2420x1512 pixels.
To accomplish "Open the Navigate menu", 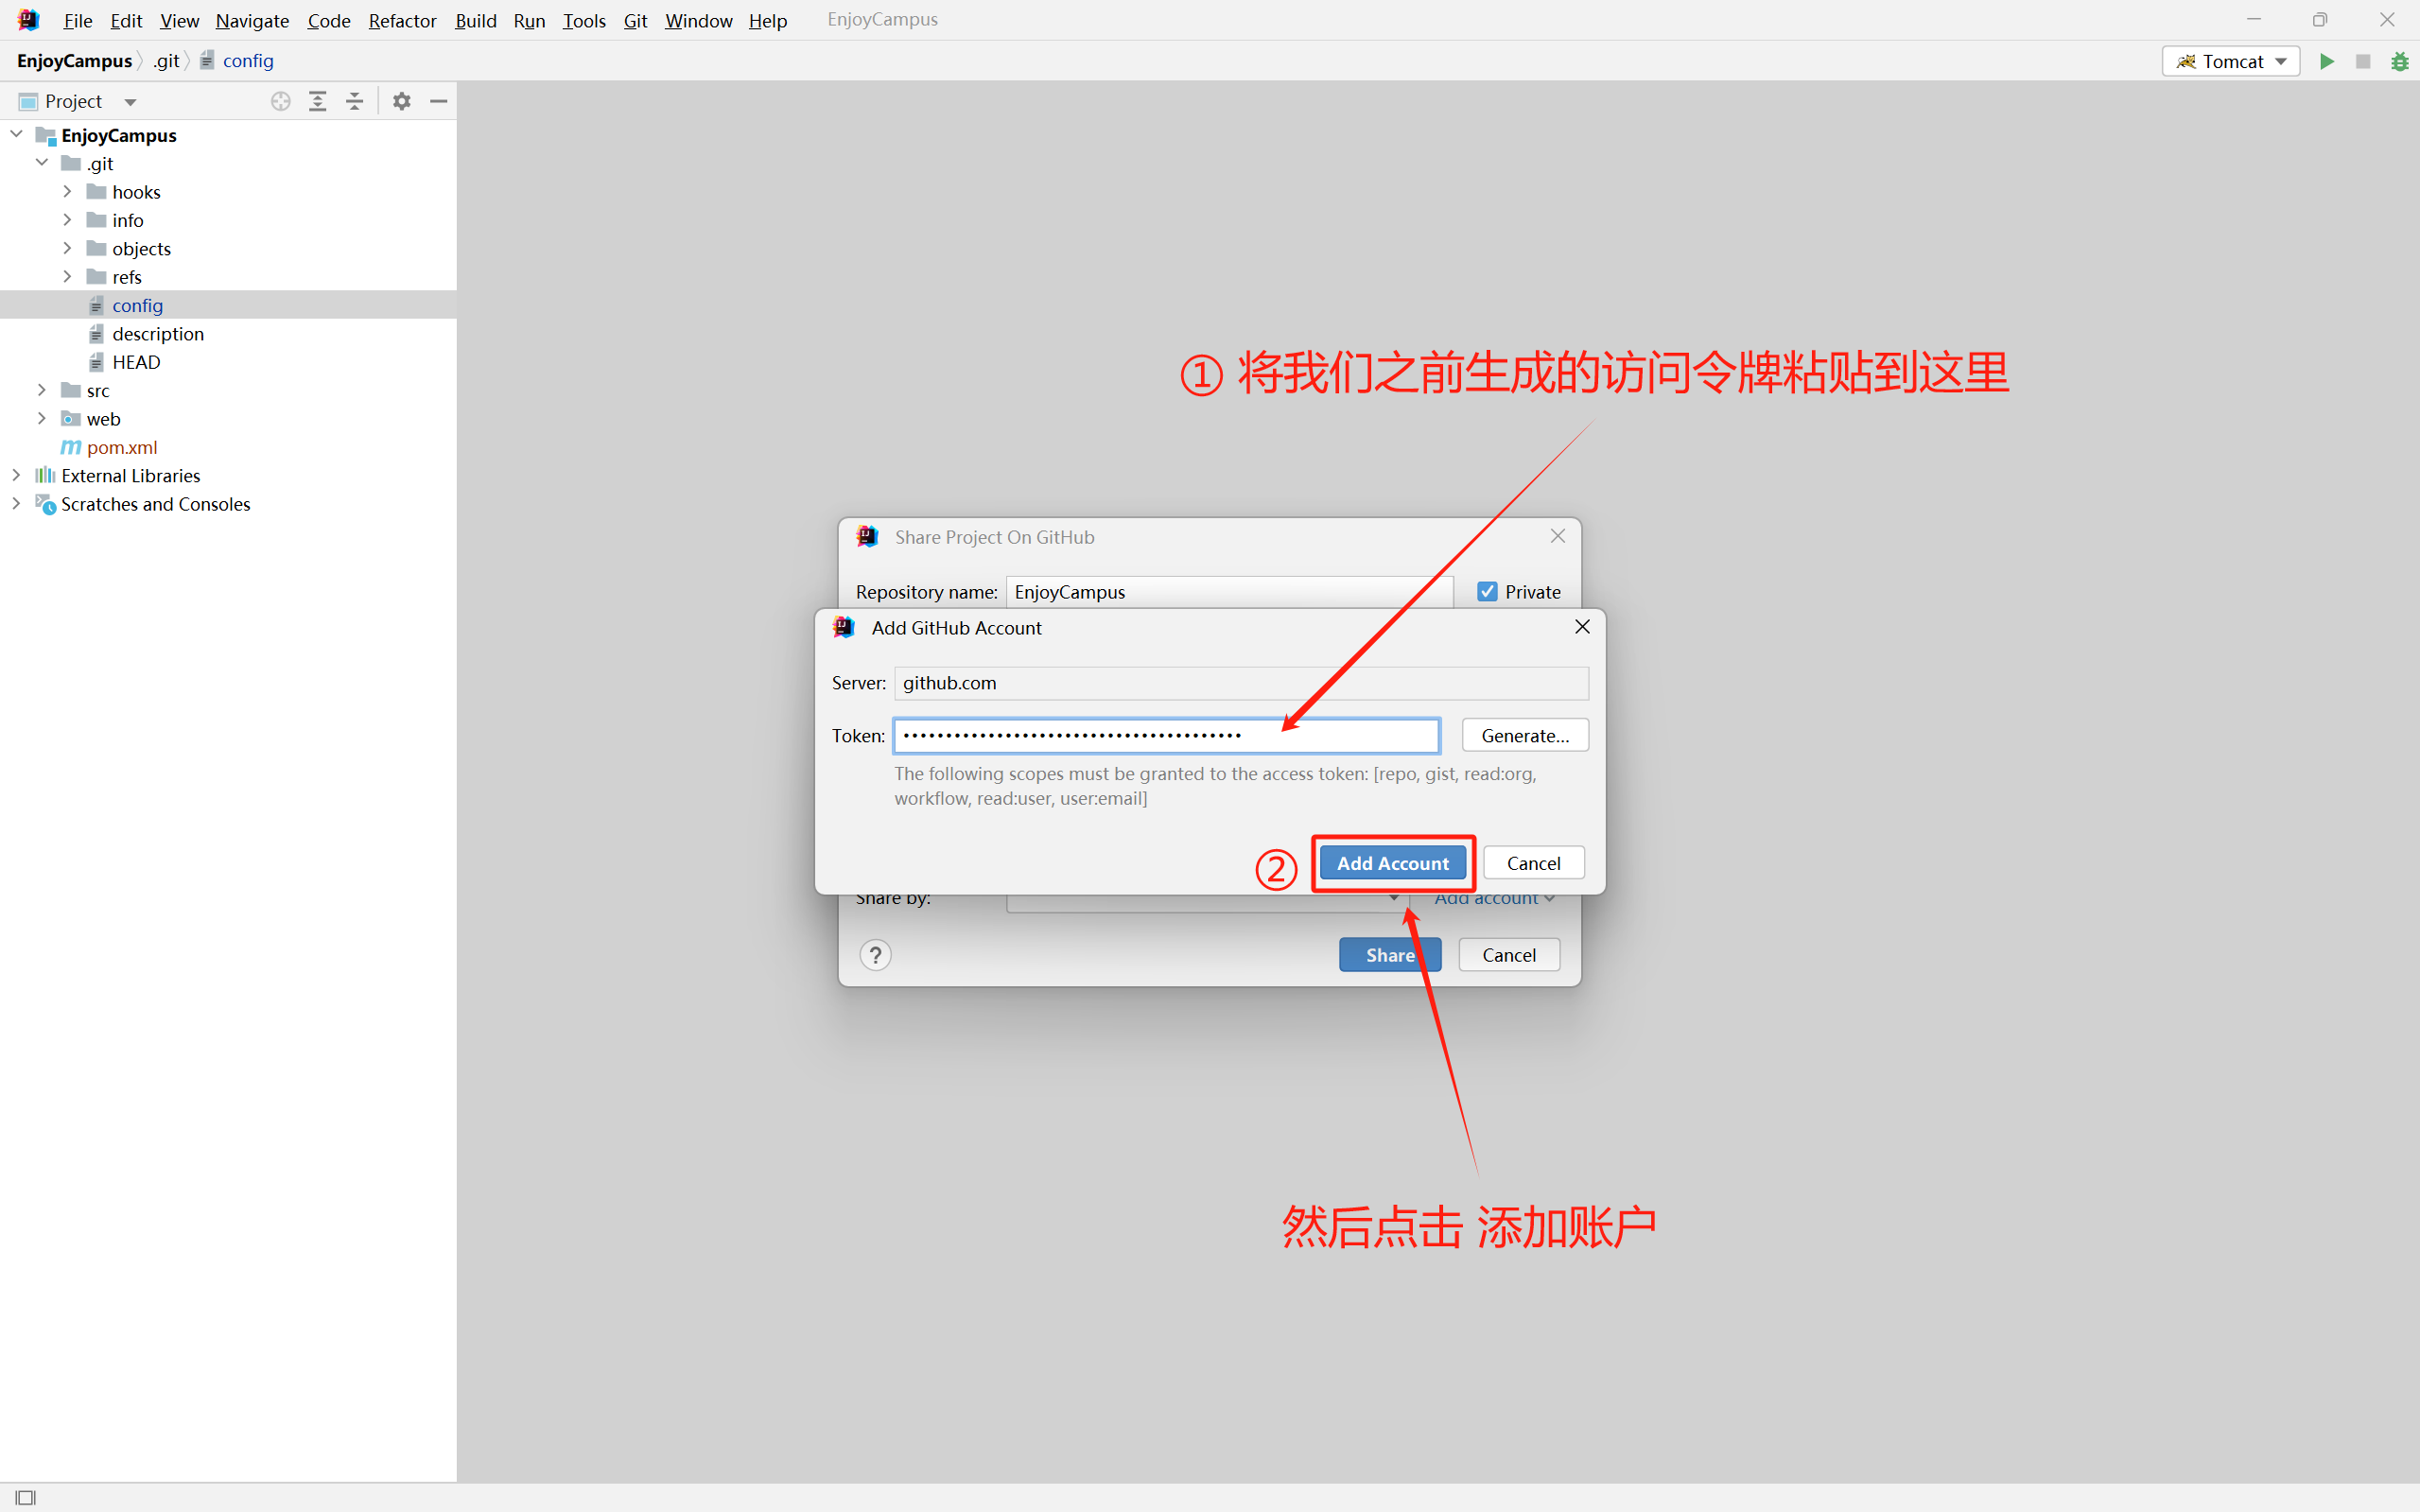I will click(252, 20).
